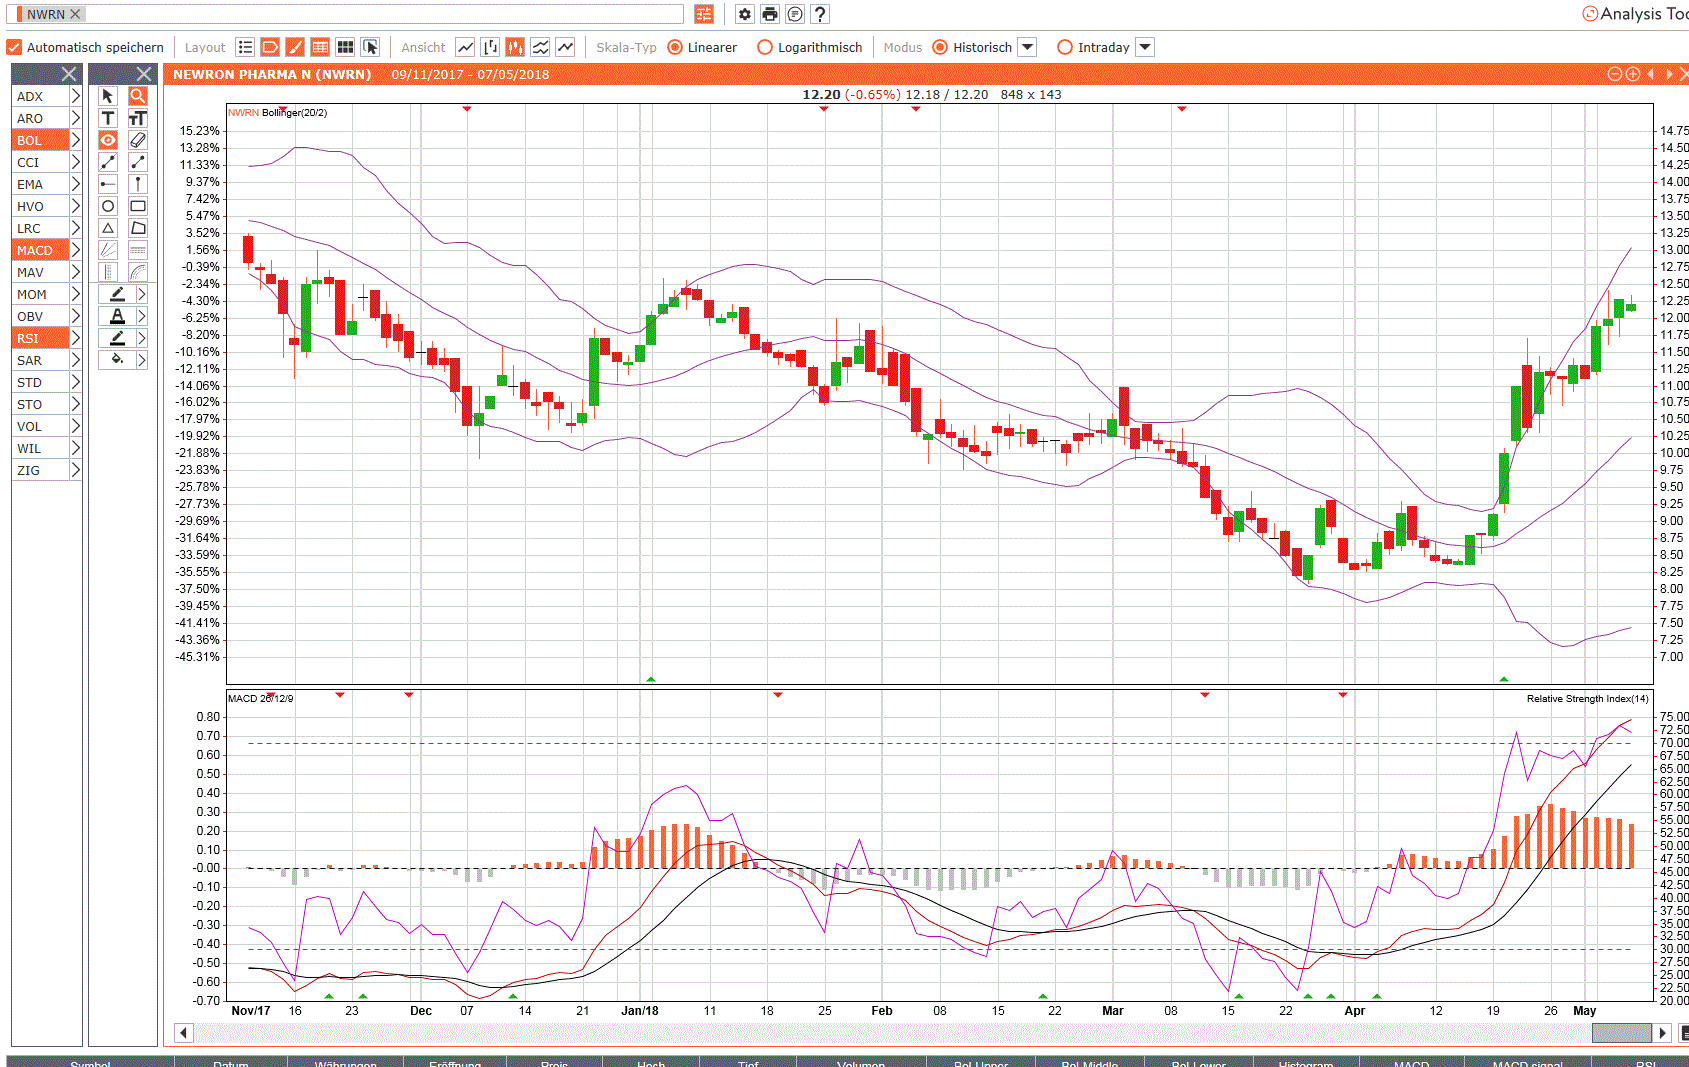This screenshot has height=1067, width=1689.
Task: Select the circle drawing tool
Action: click(x=108, y=206)
